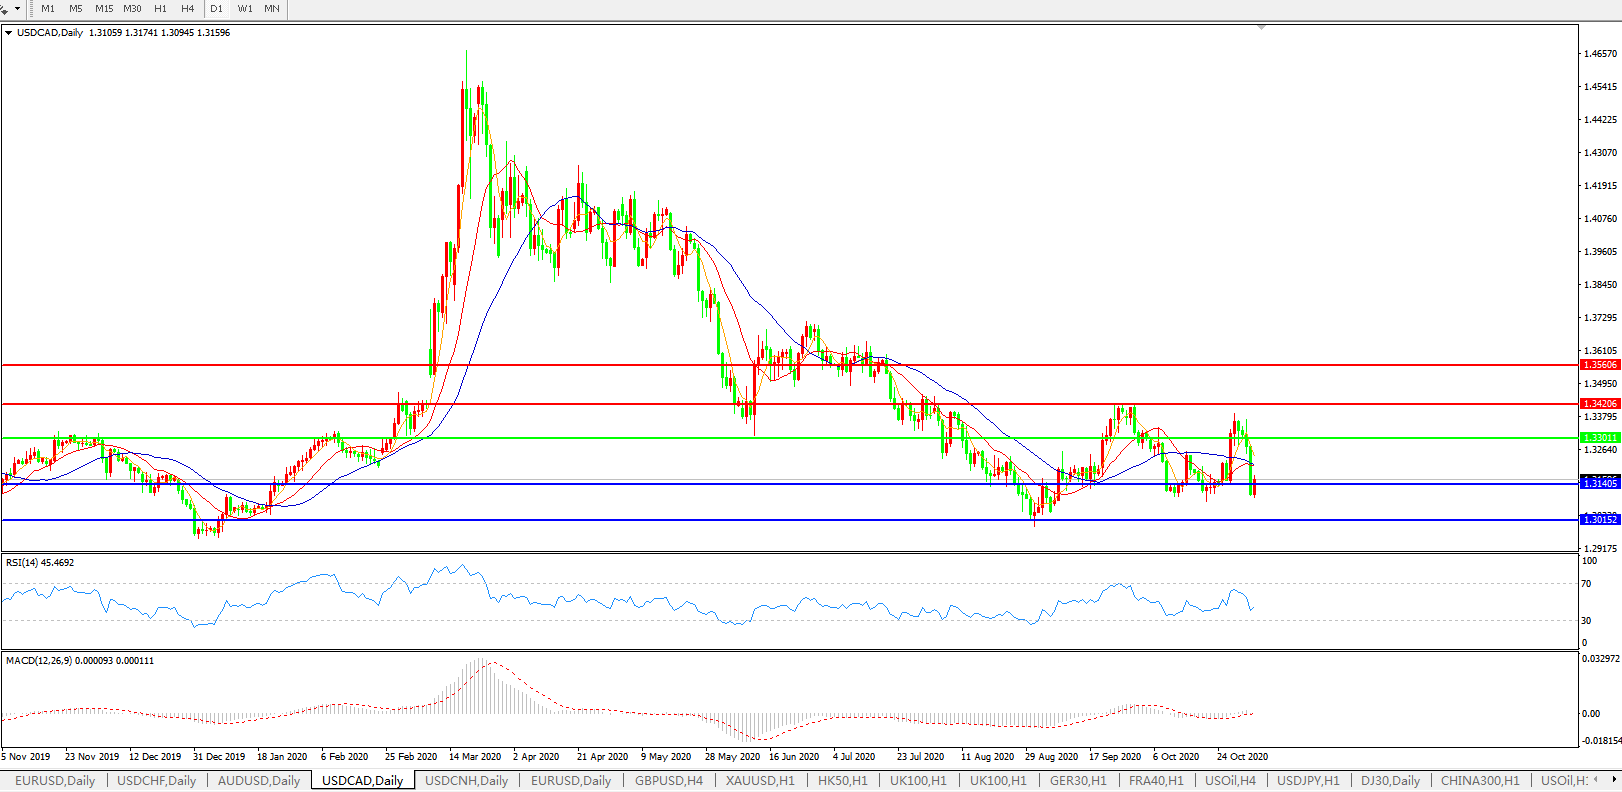Set timeframe to H4
The image size is (1622, 792).
pyautogui.click(x=187, y=9)
